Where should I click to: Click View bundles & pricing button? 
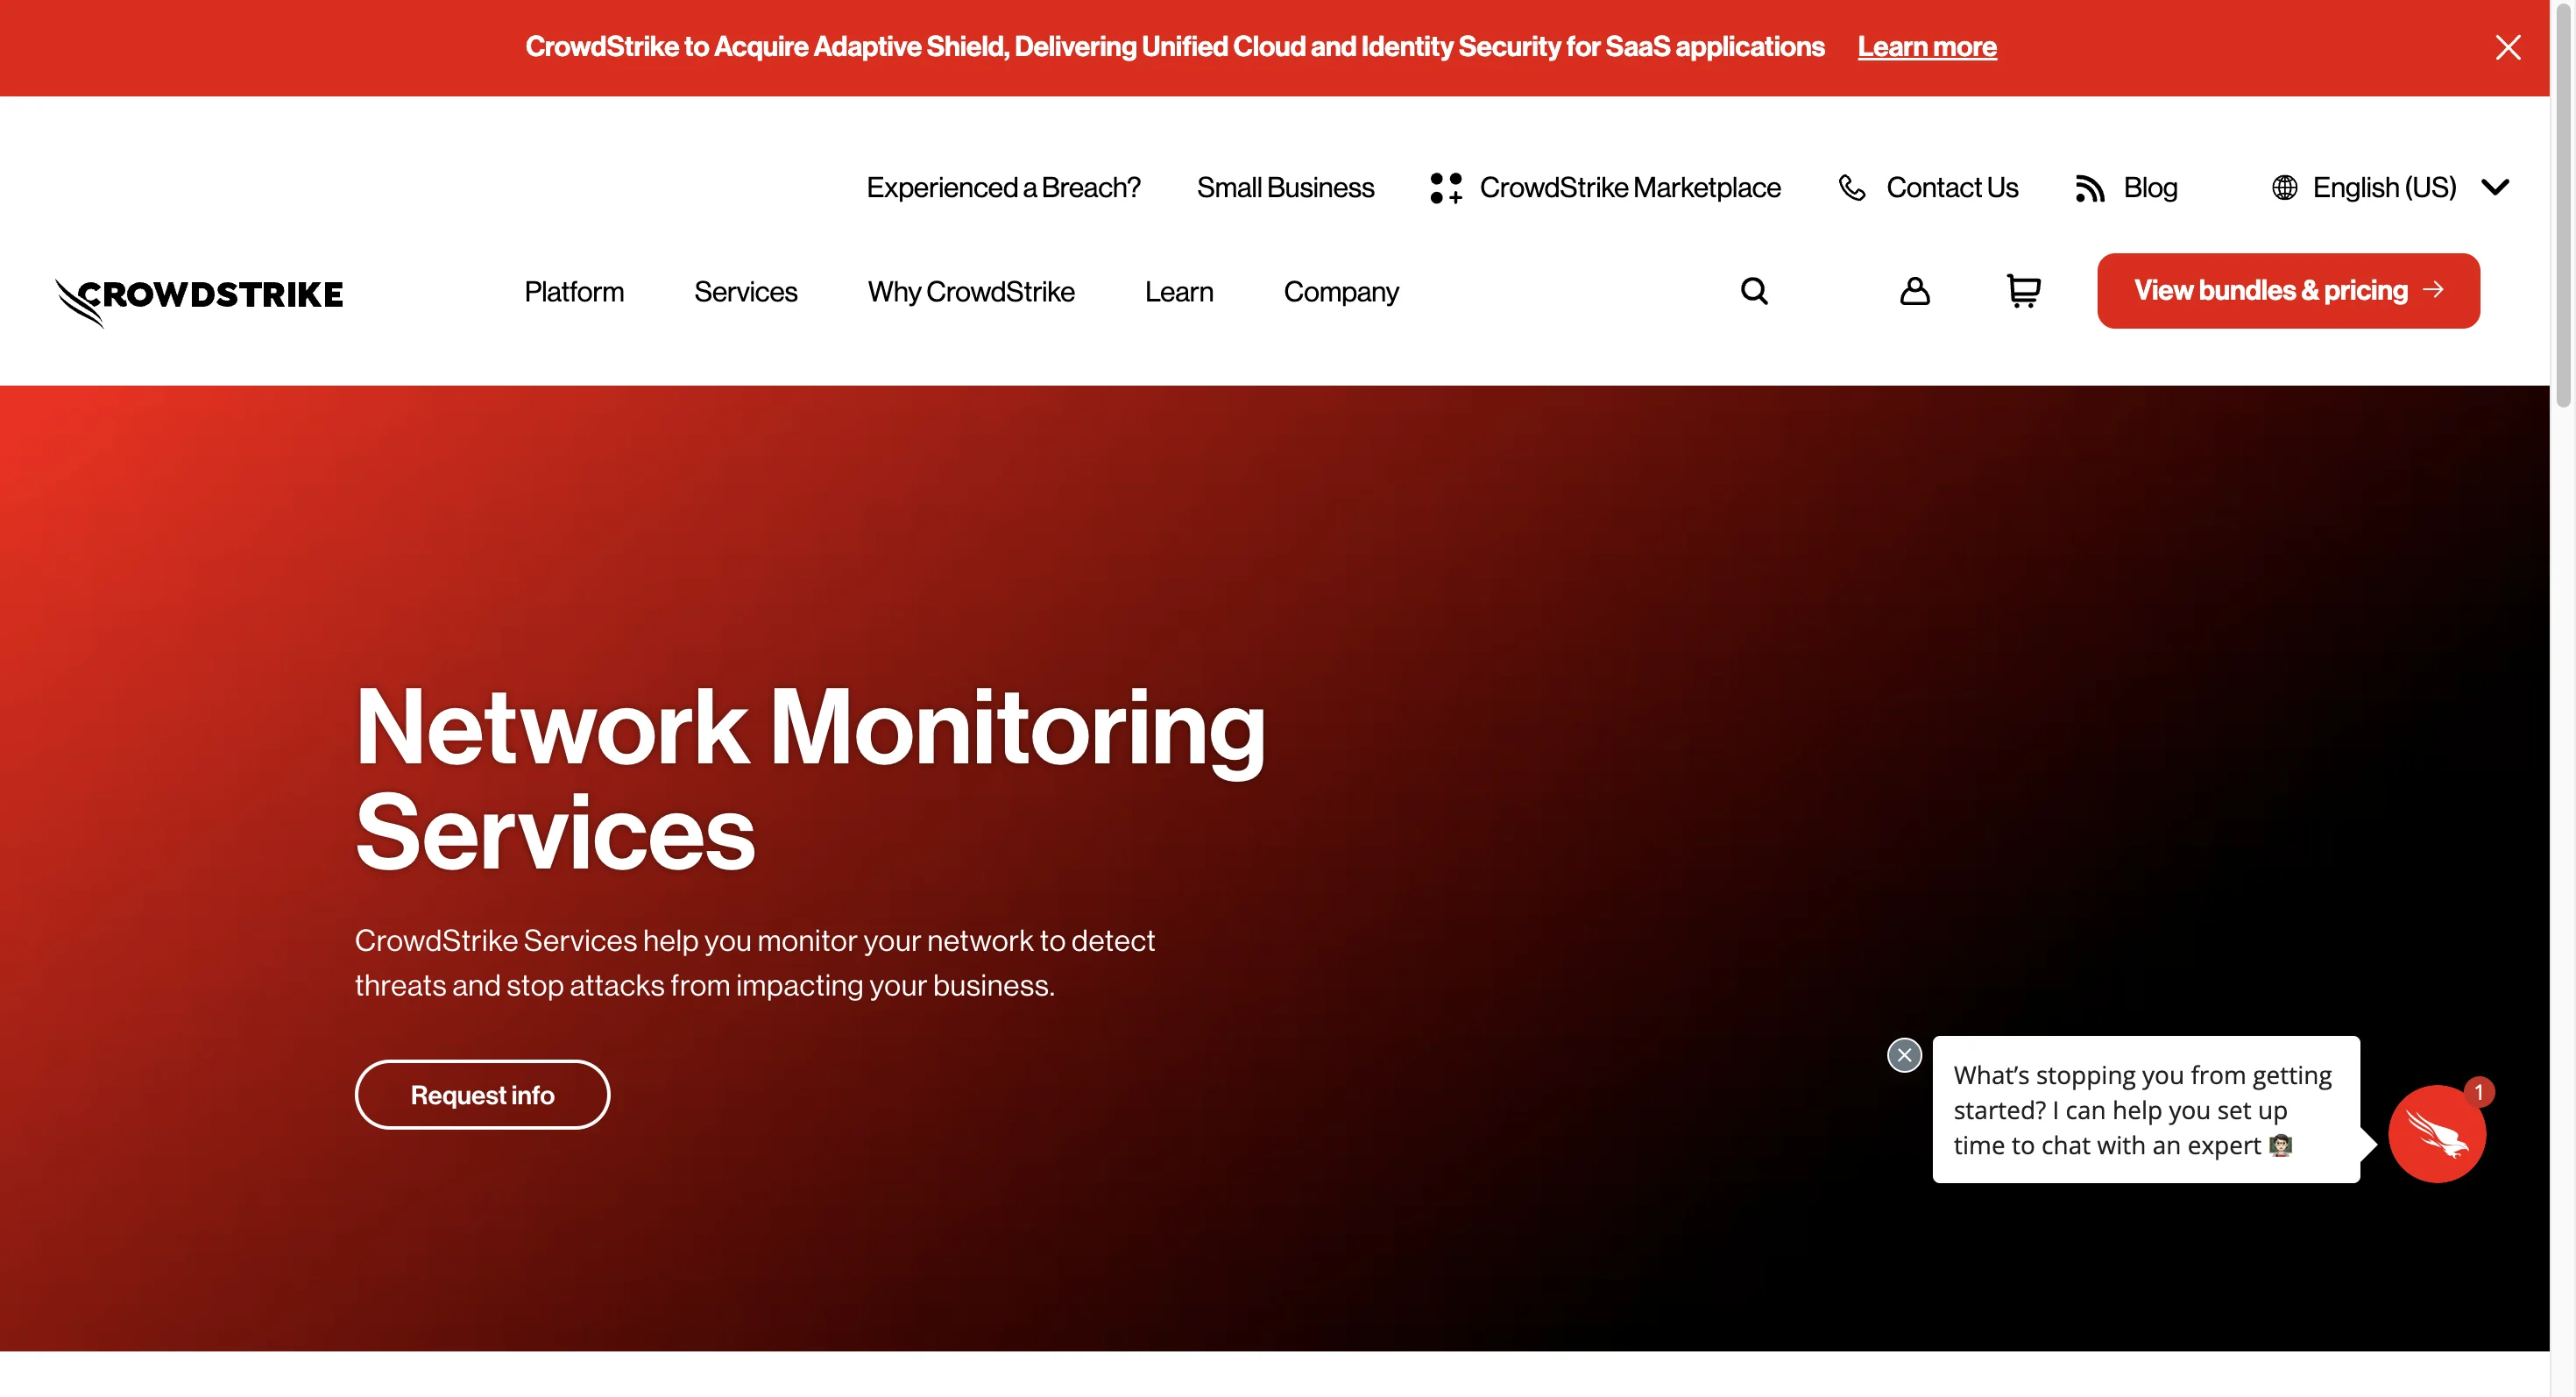click(x=2287, y=291)
